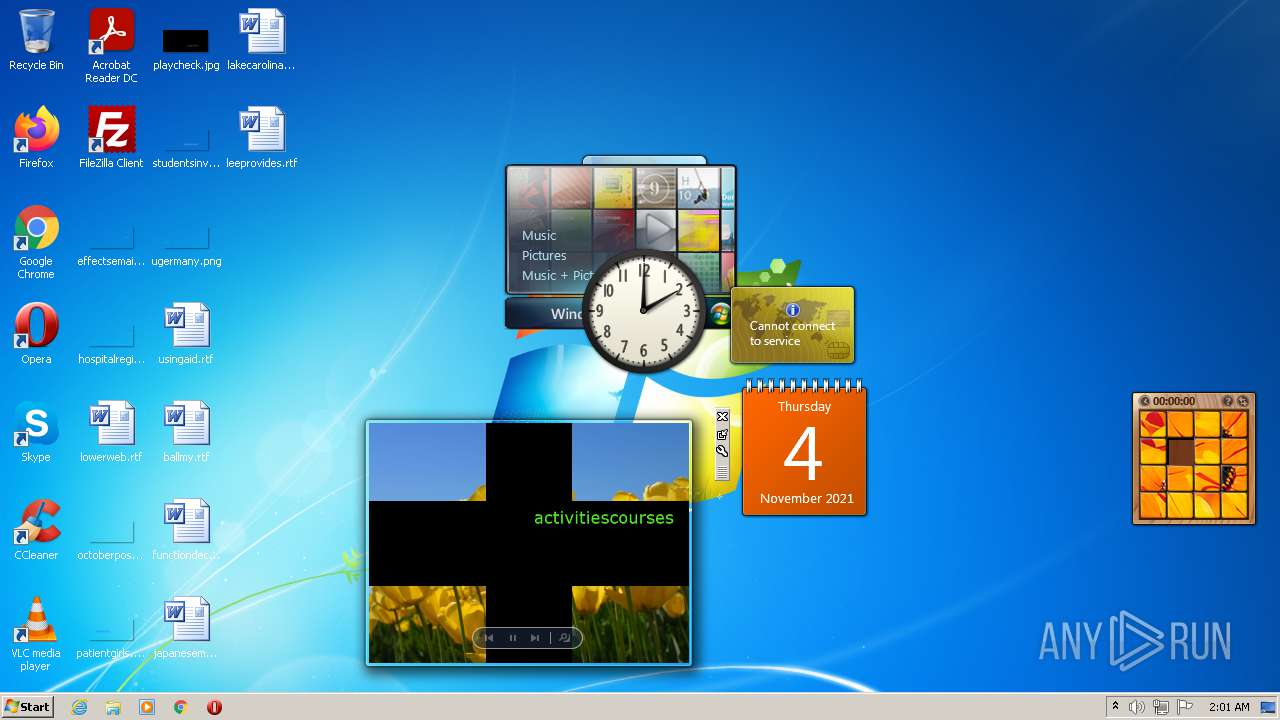1280x720 pixels.
Task: Select usingaid.rtf document
Action: (x=186, y=334)
